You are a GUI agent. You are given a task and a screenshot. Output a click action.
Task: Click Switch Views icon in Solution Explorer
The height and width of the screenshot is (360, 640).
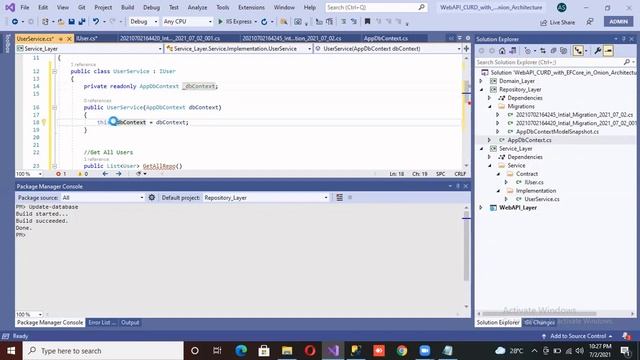pyautogui.click(x=512, y=51)
